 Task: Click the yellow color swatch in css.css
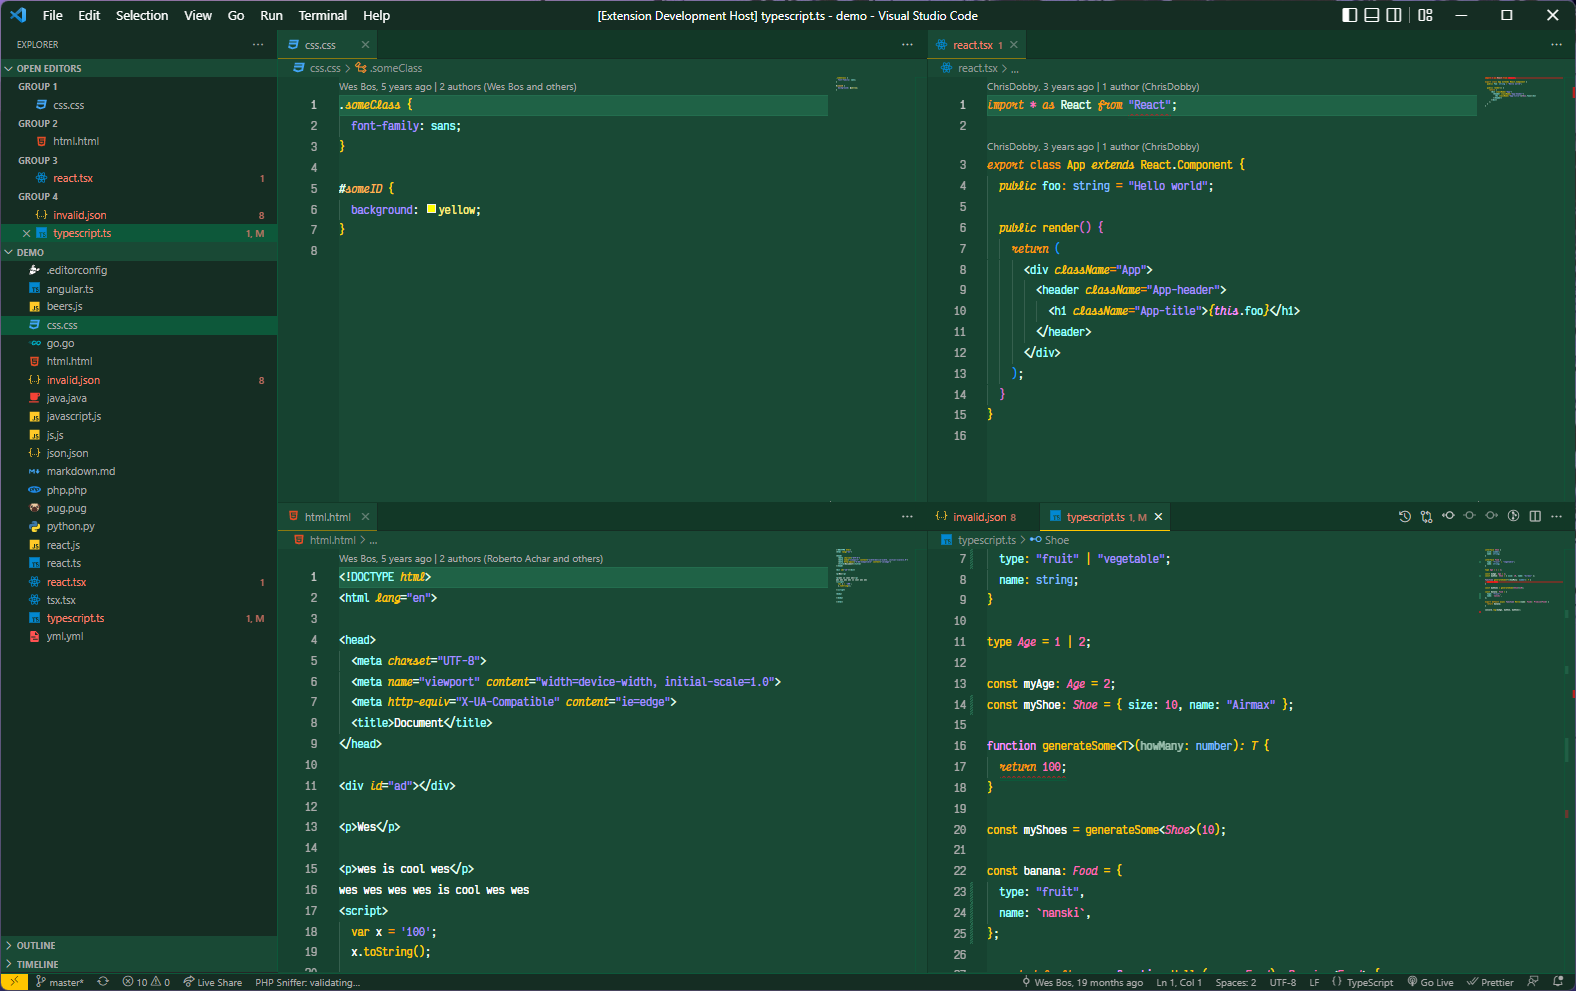coord(431,209)
